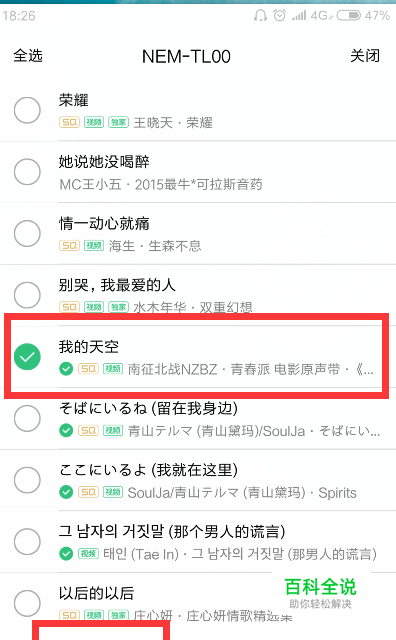This screenshot has width=396, height=640.
Task: Tap the NEM-TL00 device title
Action: pos(186,56)
